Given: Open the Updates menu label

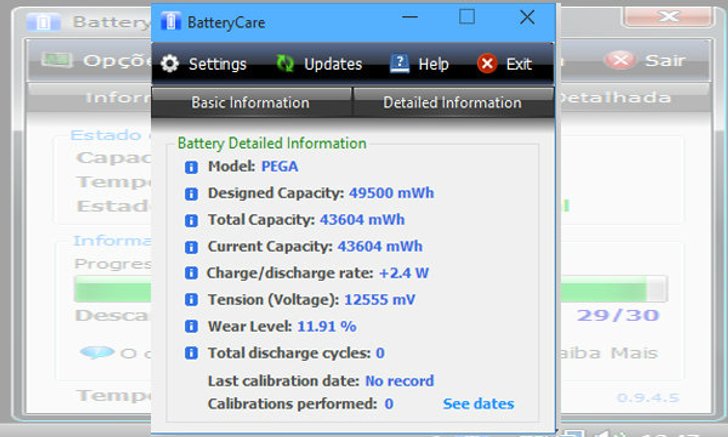Looking at the screenshot, I should point(333,64).
